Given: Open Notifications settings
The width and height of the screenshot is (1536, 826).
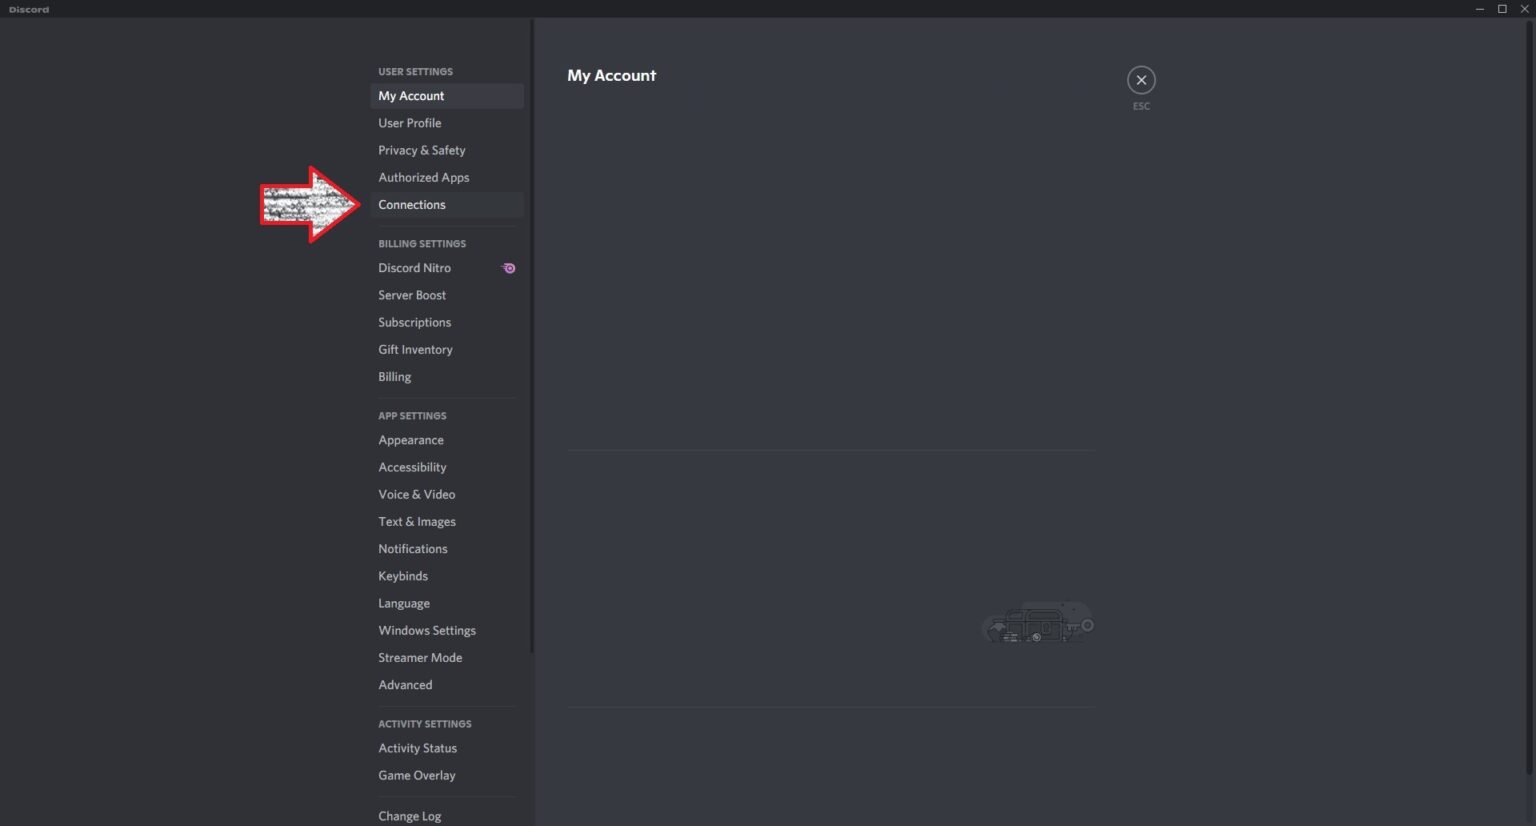Looking at the screenshot, I should click(412, 549).
